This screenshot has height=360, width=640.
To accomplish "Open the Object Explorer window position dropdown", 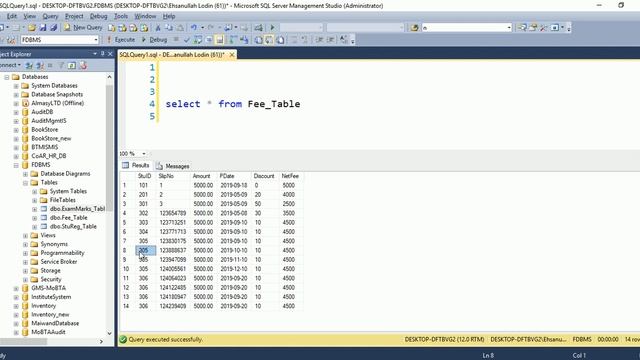I will [x=95, y=54].
